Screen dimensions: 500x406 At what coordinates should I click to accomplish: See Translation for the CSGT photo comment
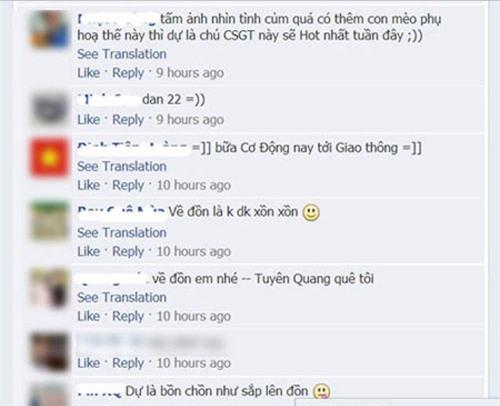coord(122,54)
